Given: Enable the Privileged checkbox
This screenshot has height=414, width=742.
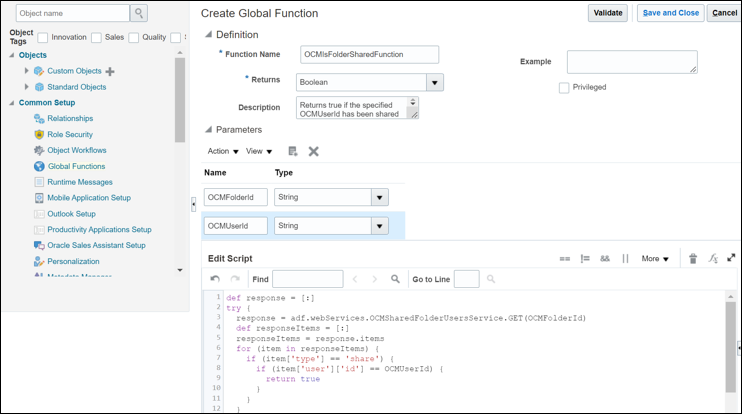Looking at the screenshot, I should (x=564, y=88).
